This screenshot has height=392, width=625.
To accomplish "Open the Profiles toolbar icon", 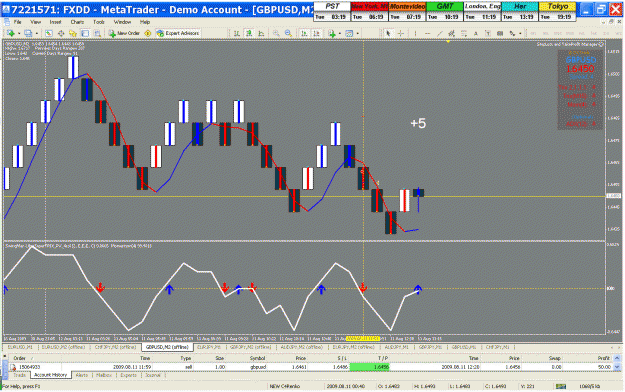I will (x=28, y=33).
